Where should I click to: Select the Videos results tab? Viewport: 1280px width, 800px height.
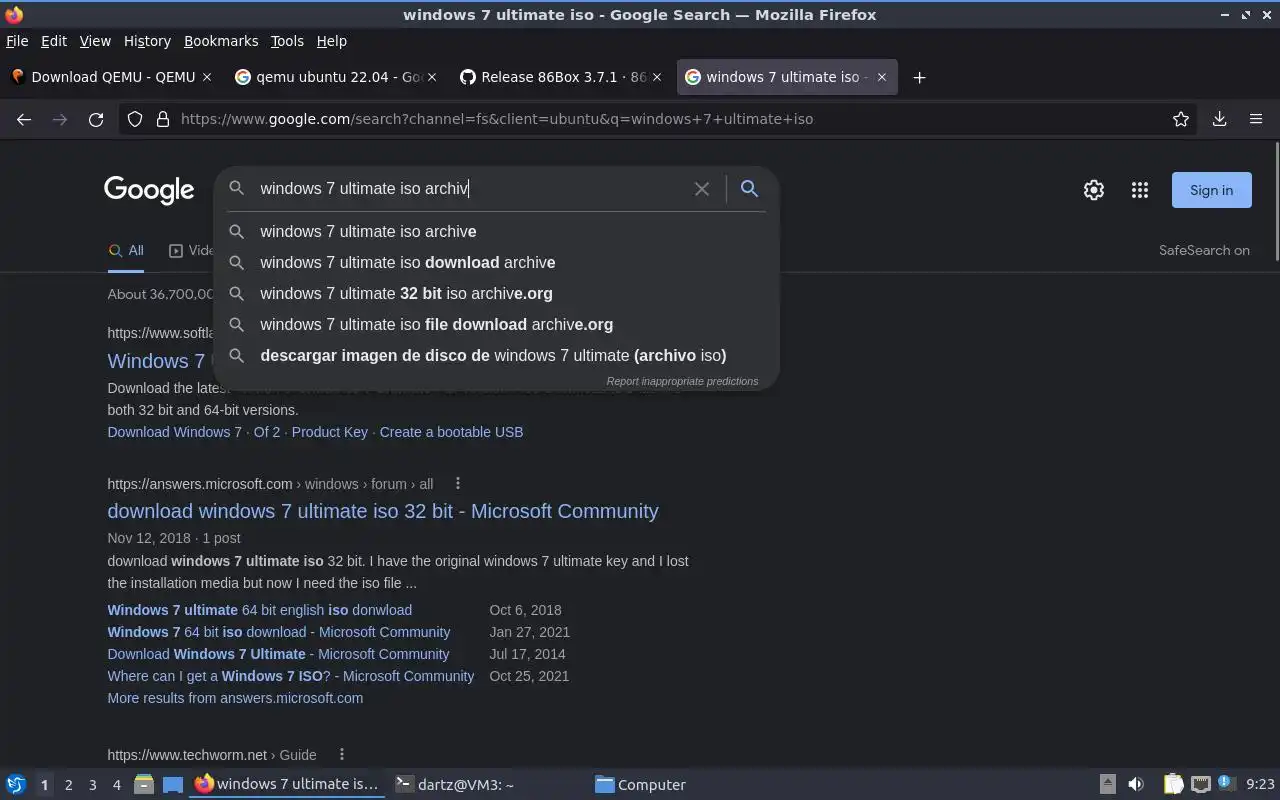pyautogui.click(x=191, y=251)
